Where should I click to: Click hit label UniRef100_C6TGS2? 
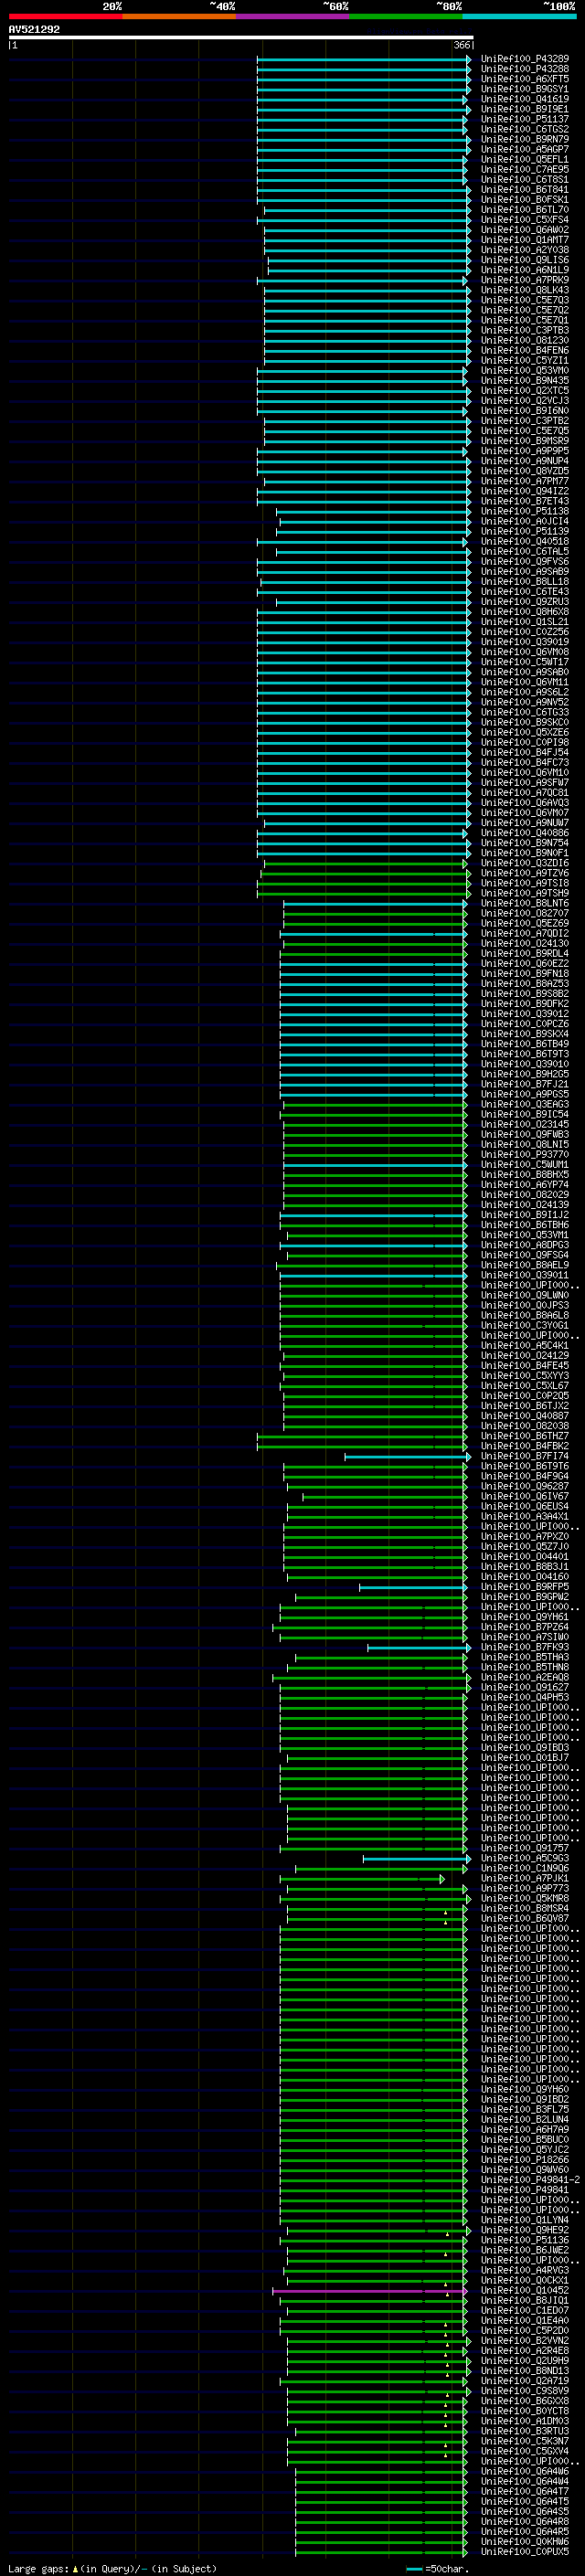point(524,129)
